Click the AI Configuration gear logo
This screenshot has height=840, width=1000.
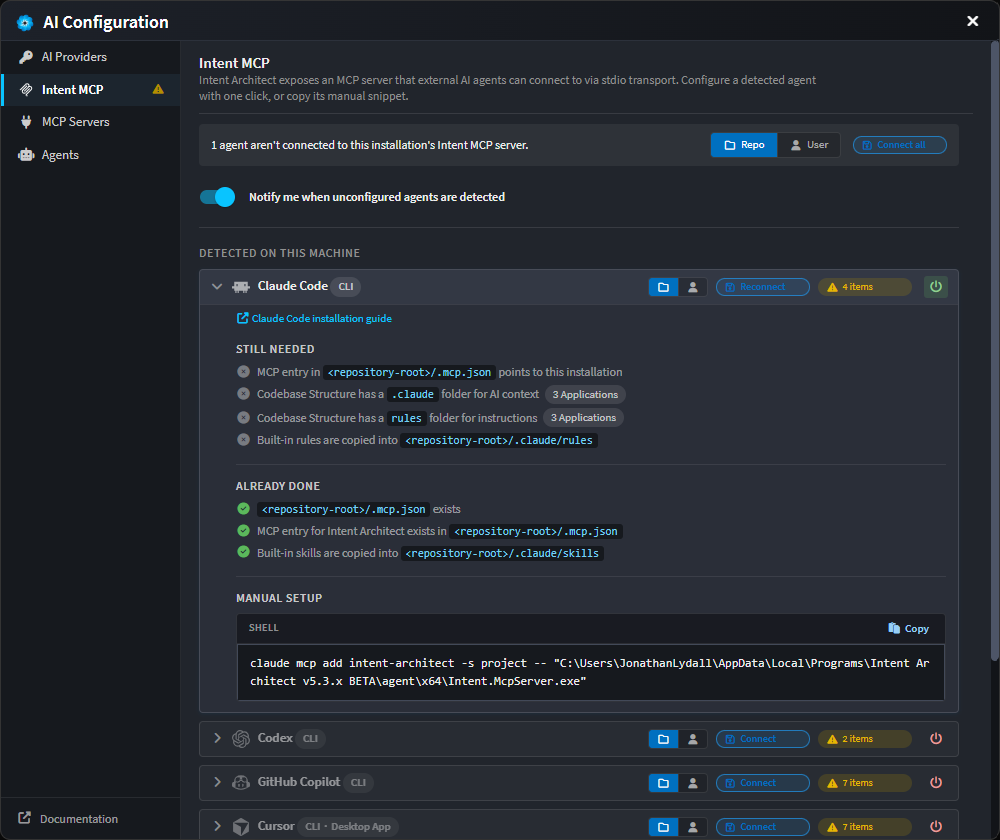tap(25, 22)
